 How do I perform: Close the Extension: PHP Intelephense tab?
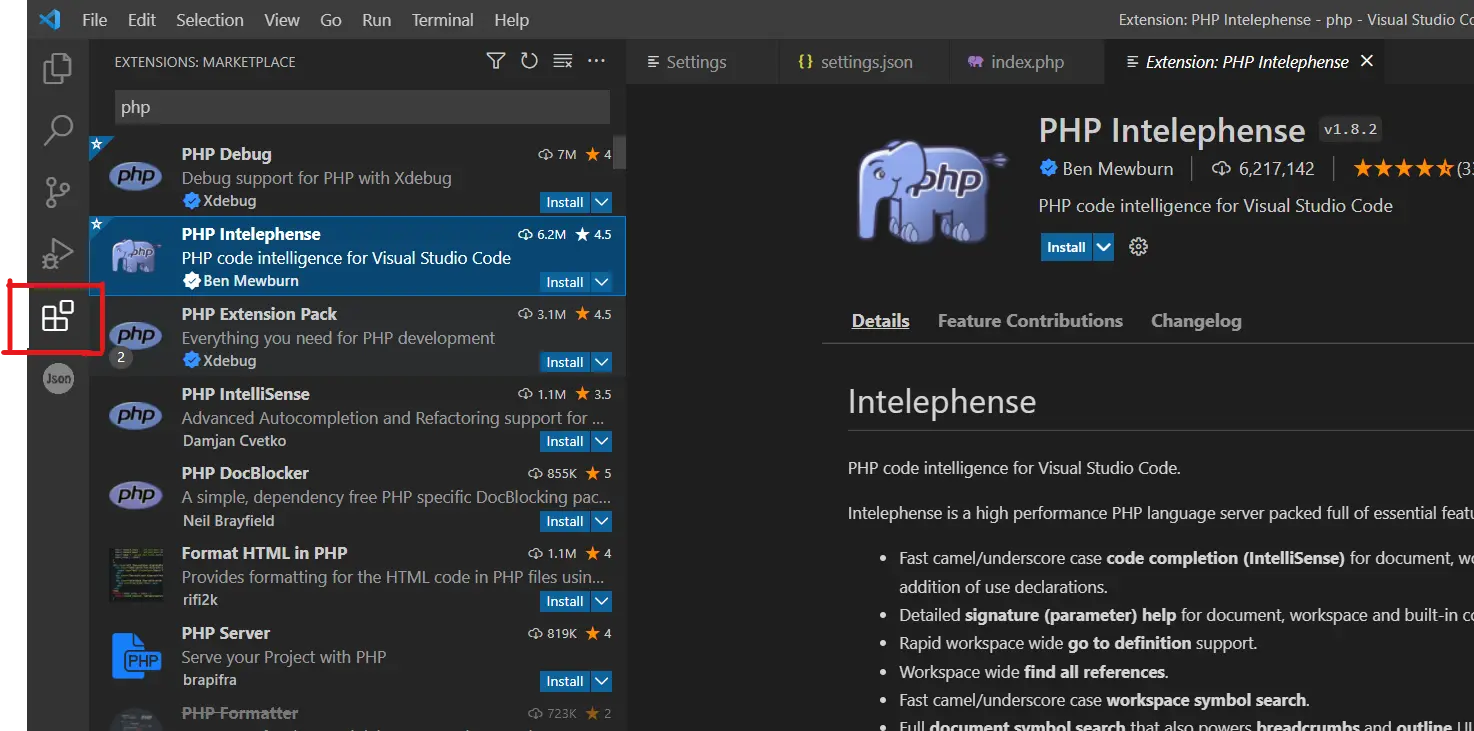(1367, 61)
